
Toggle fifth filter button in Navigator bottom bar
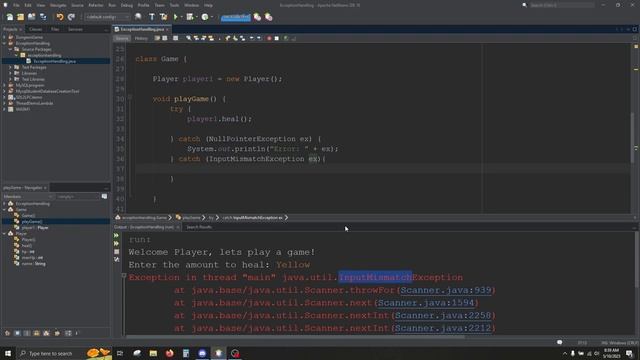(x=46, y=333)
